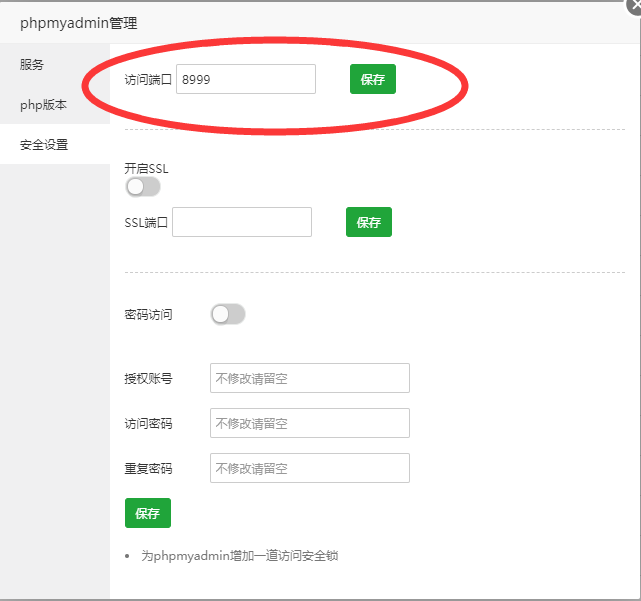Click the 访问密码 input field
This screenshot has height=601, width=641.
(310, 423)
